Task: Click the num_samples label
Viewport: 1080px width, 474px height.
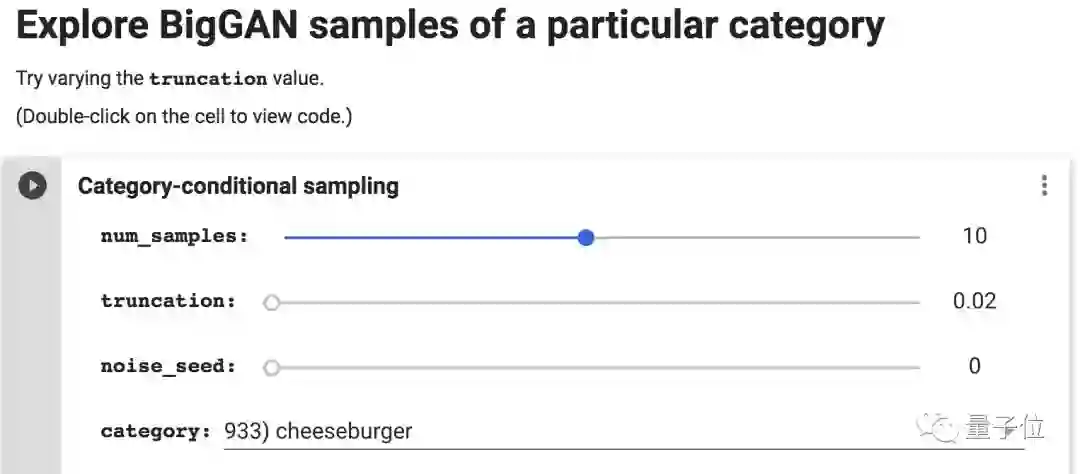Action: 174,237
